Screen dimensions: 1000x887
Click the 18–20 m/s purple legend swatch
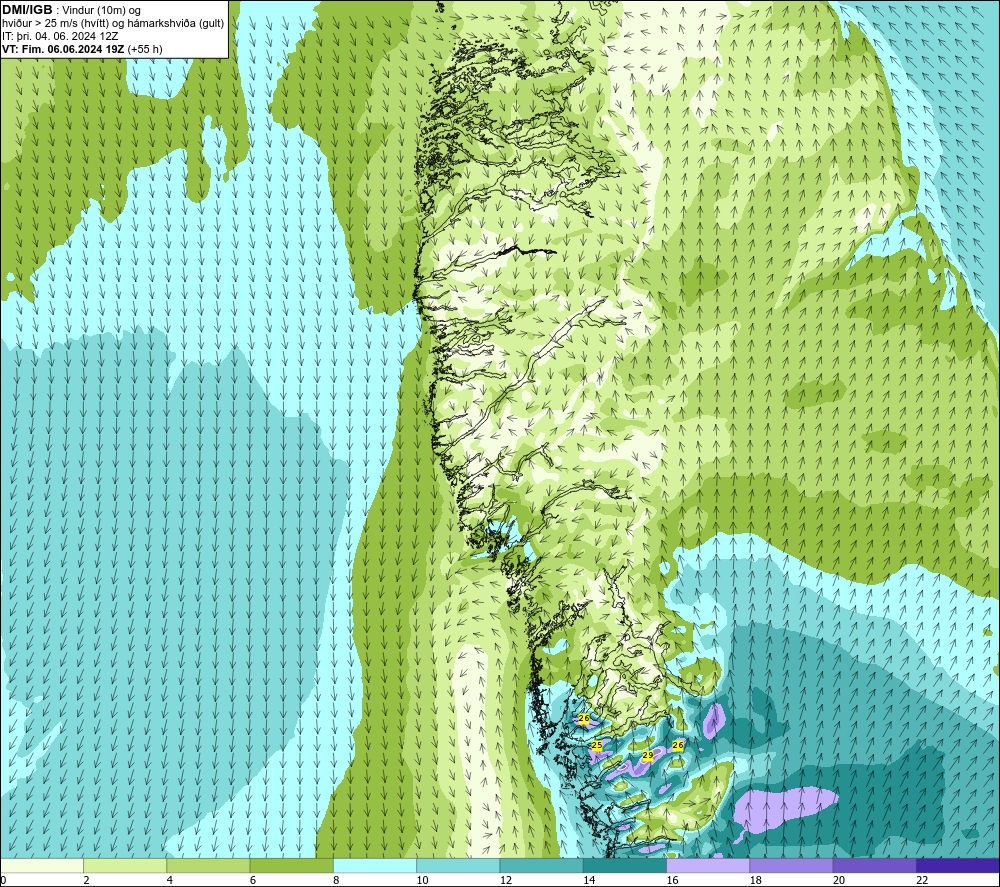point(791,866)
